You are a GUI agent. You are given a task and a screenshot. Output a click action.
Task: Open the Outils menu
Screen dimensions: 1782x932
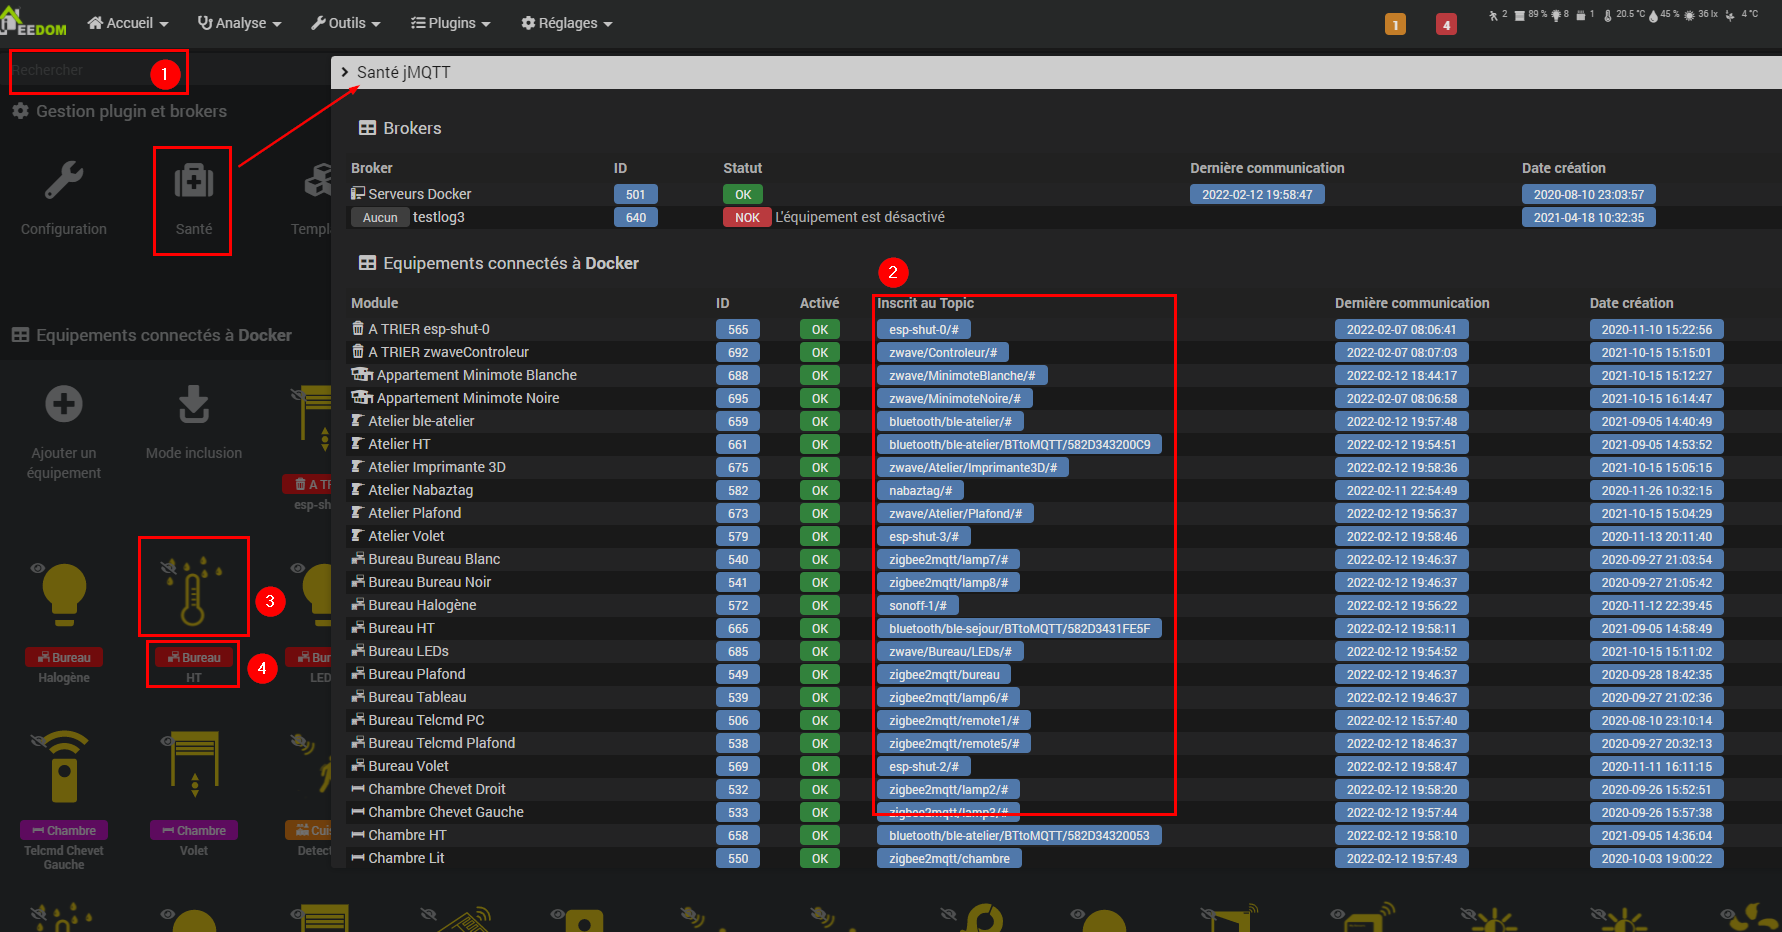346,23
